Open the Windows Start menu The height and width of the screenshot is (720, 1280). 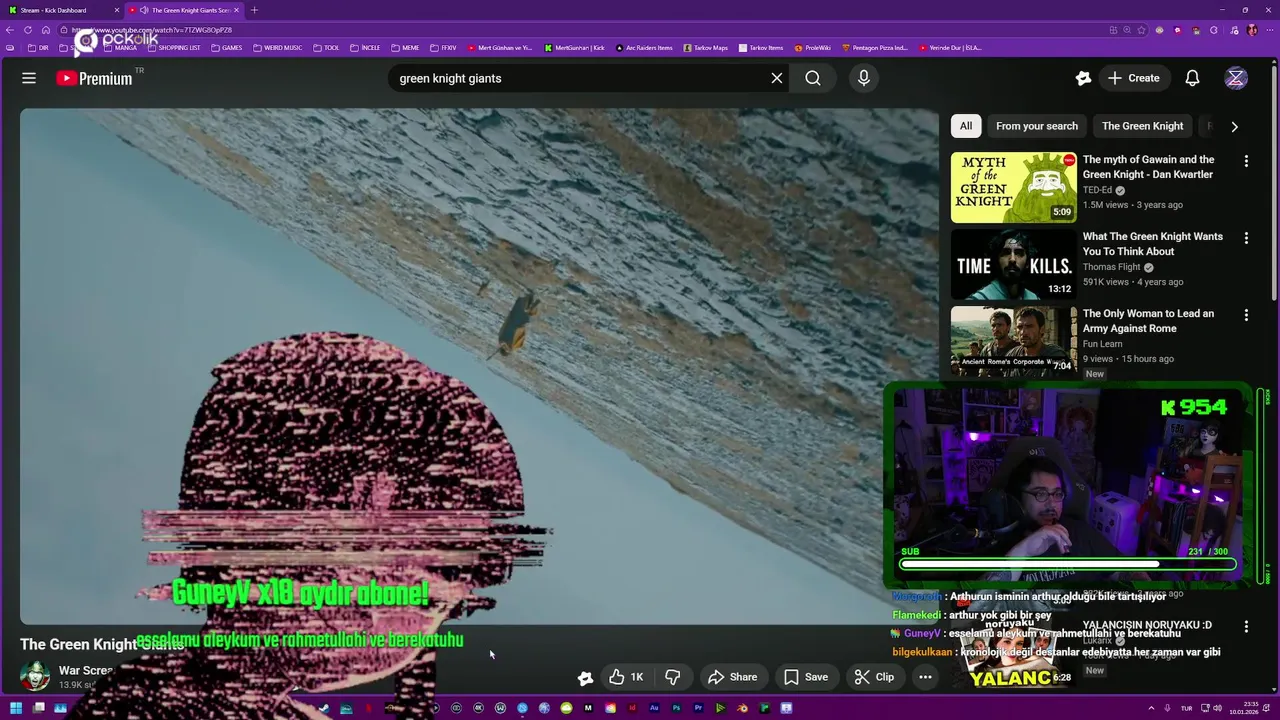click(x=16, y=708)
